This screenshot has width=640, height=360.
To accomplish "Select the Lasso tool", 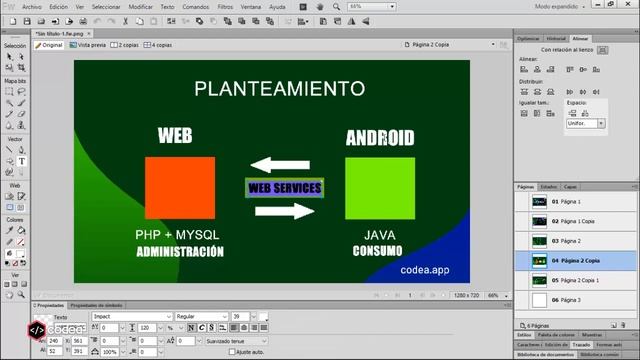I will [21, 91].
